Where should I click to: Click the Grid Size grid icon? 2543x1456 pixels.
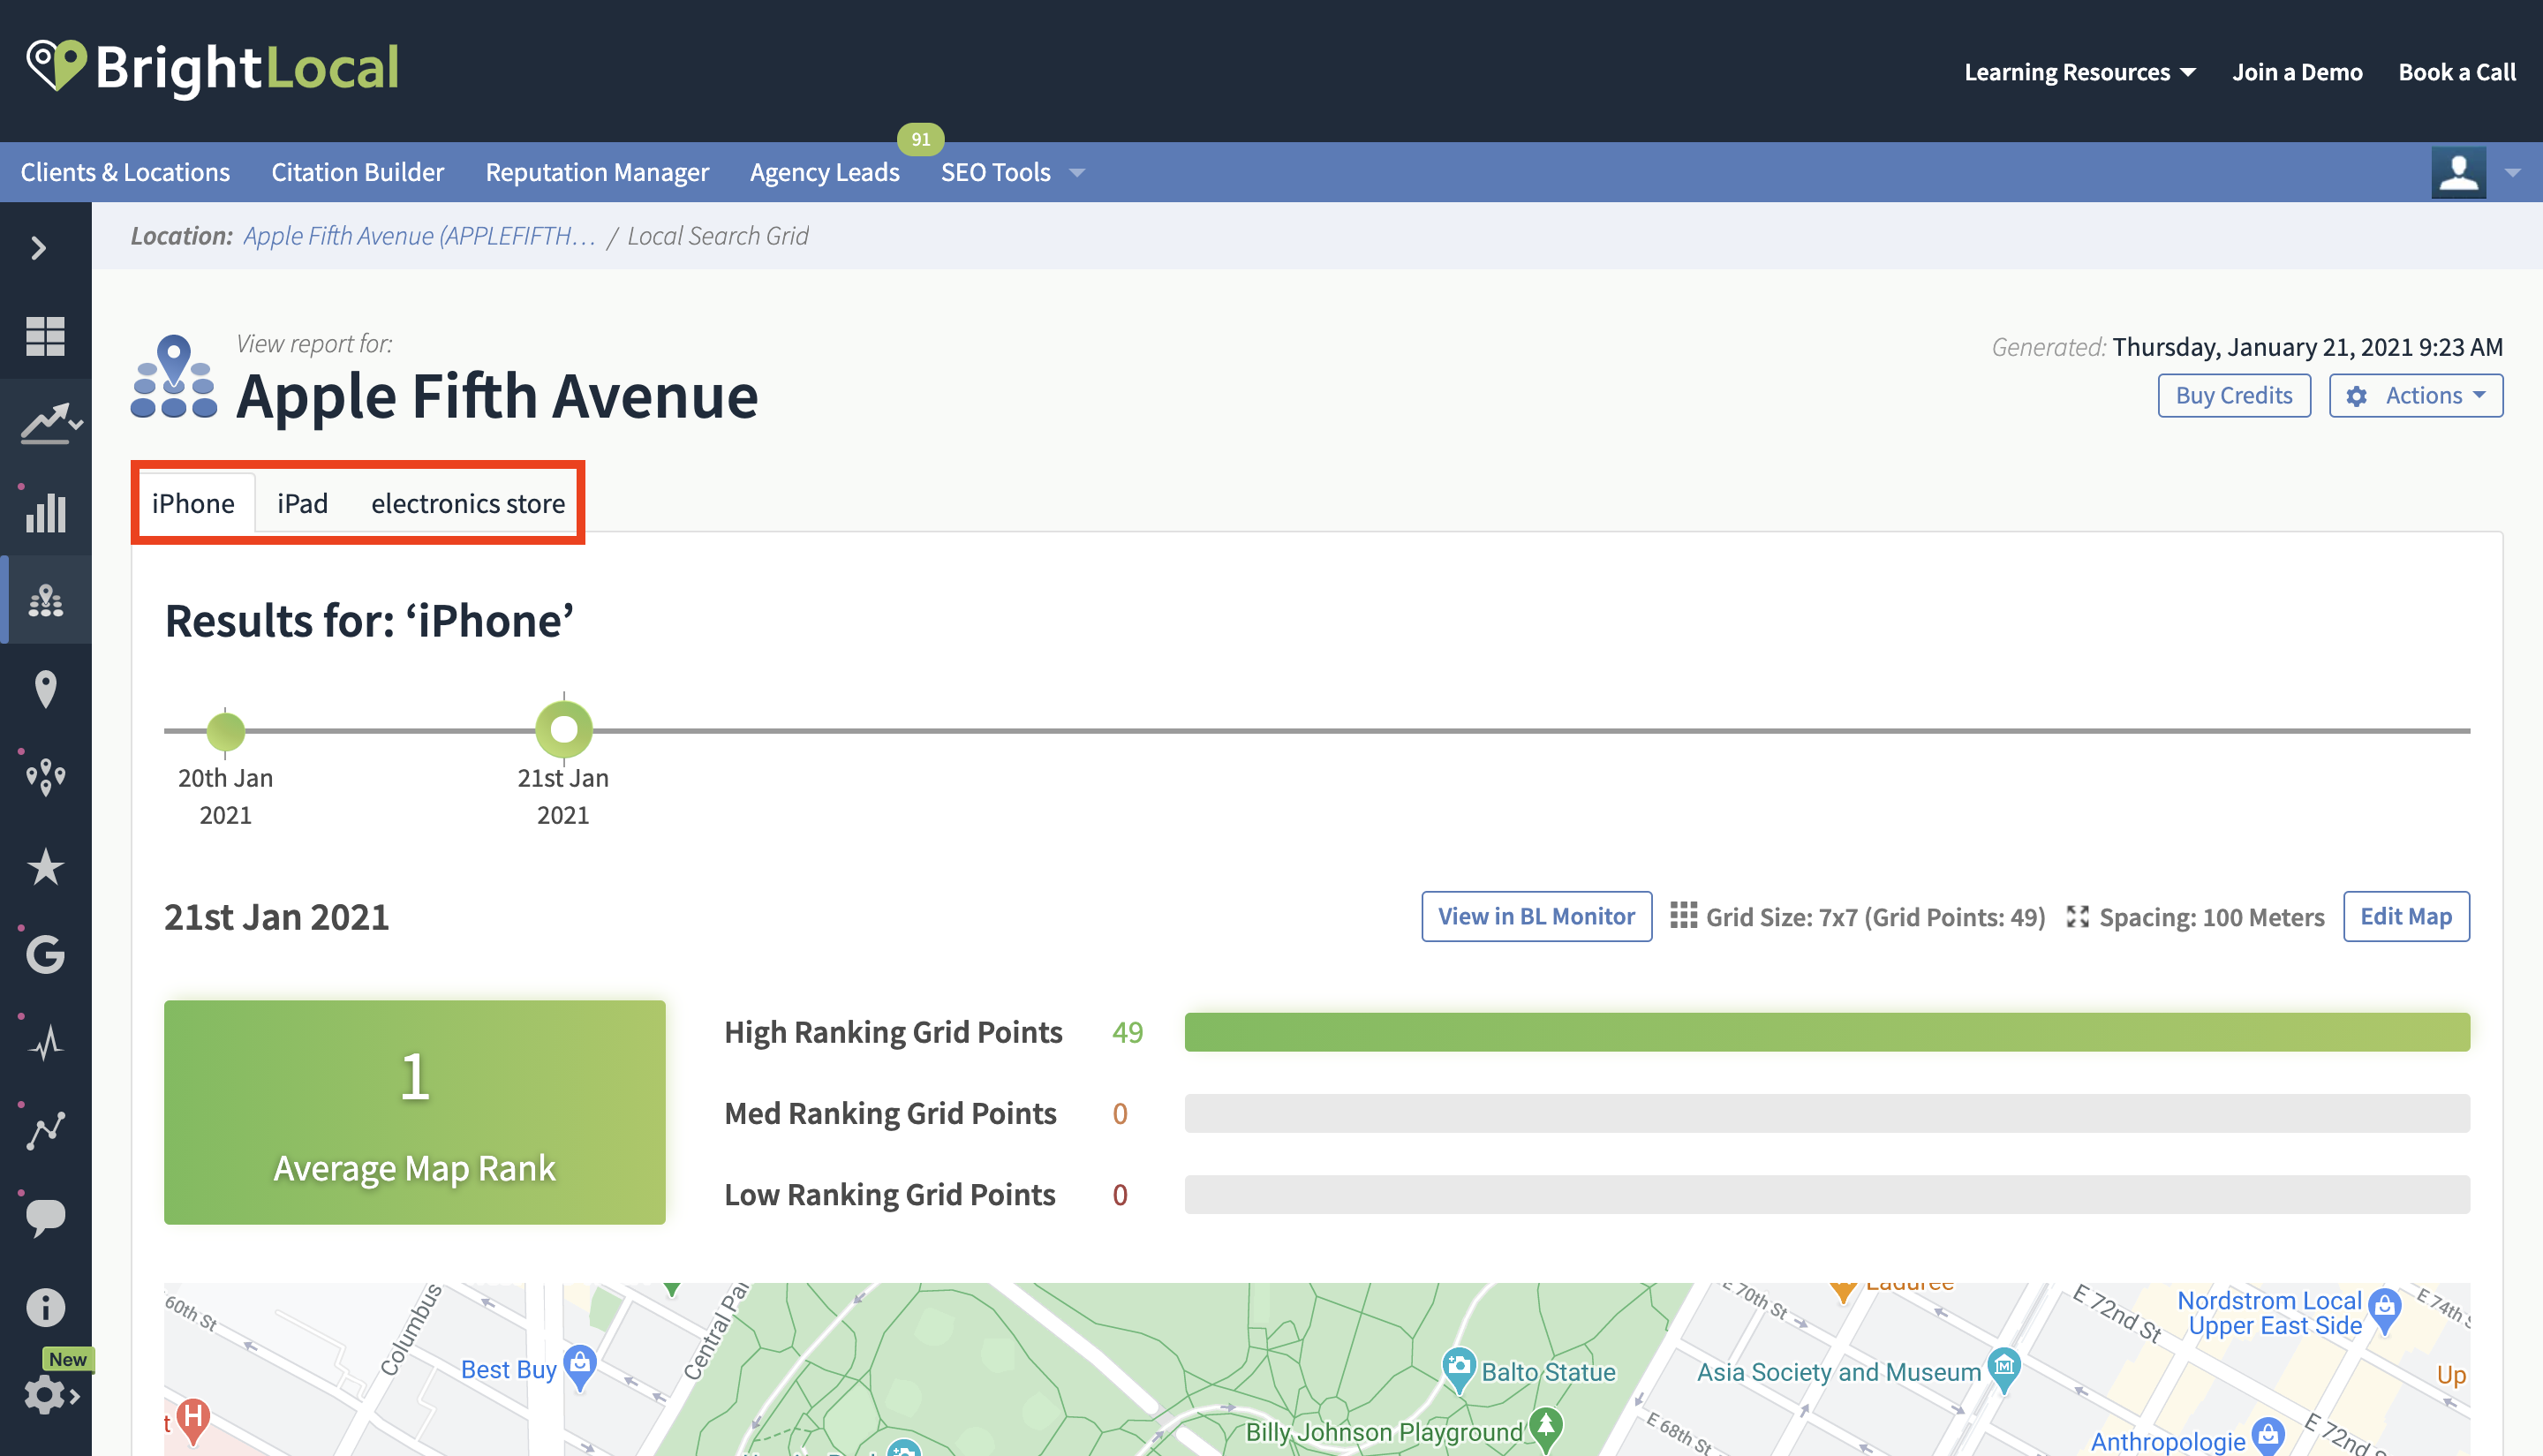1684,916
